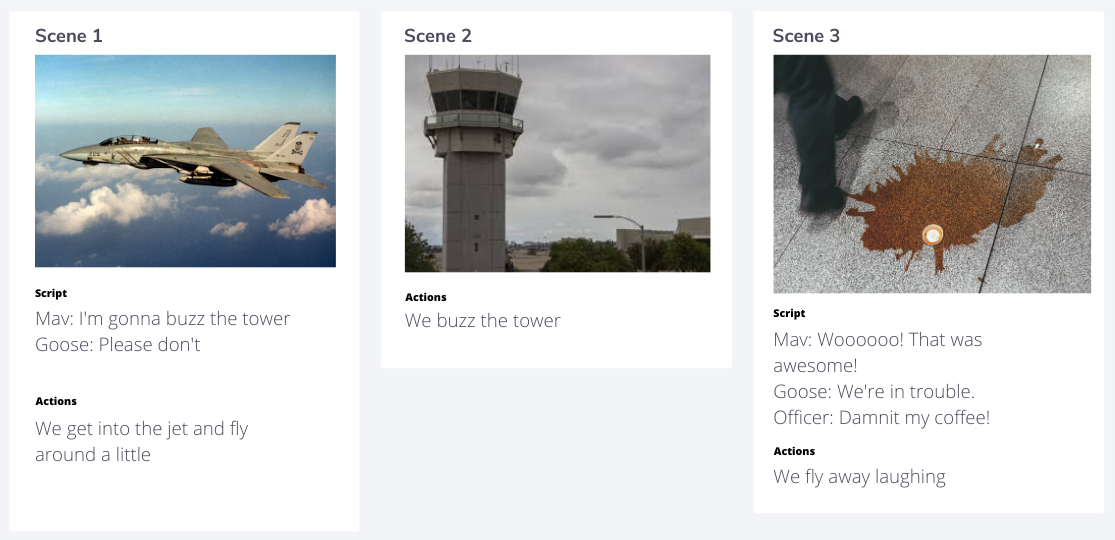Open the spilled coffee image

931,173
